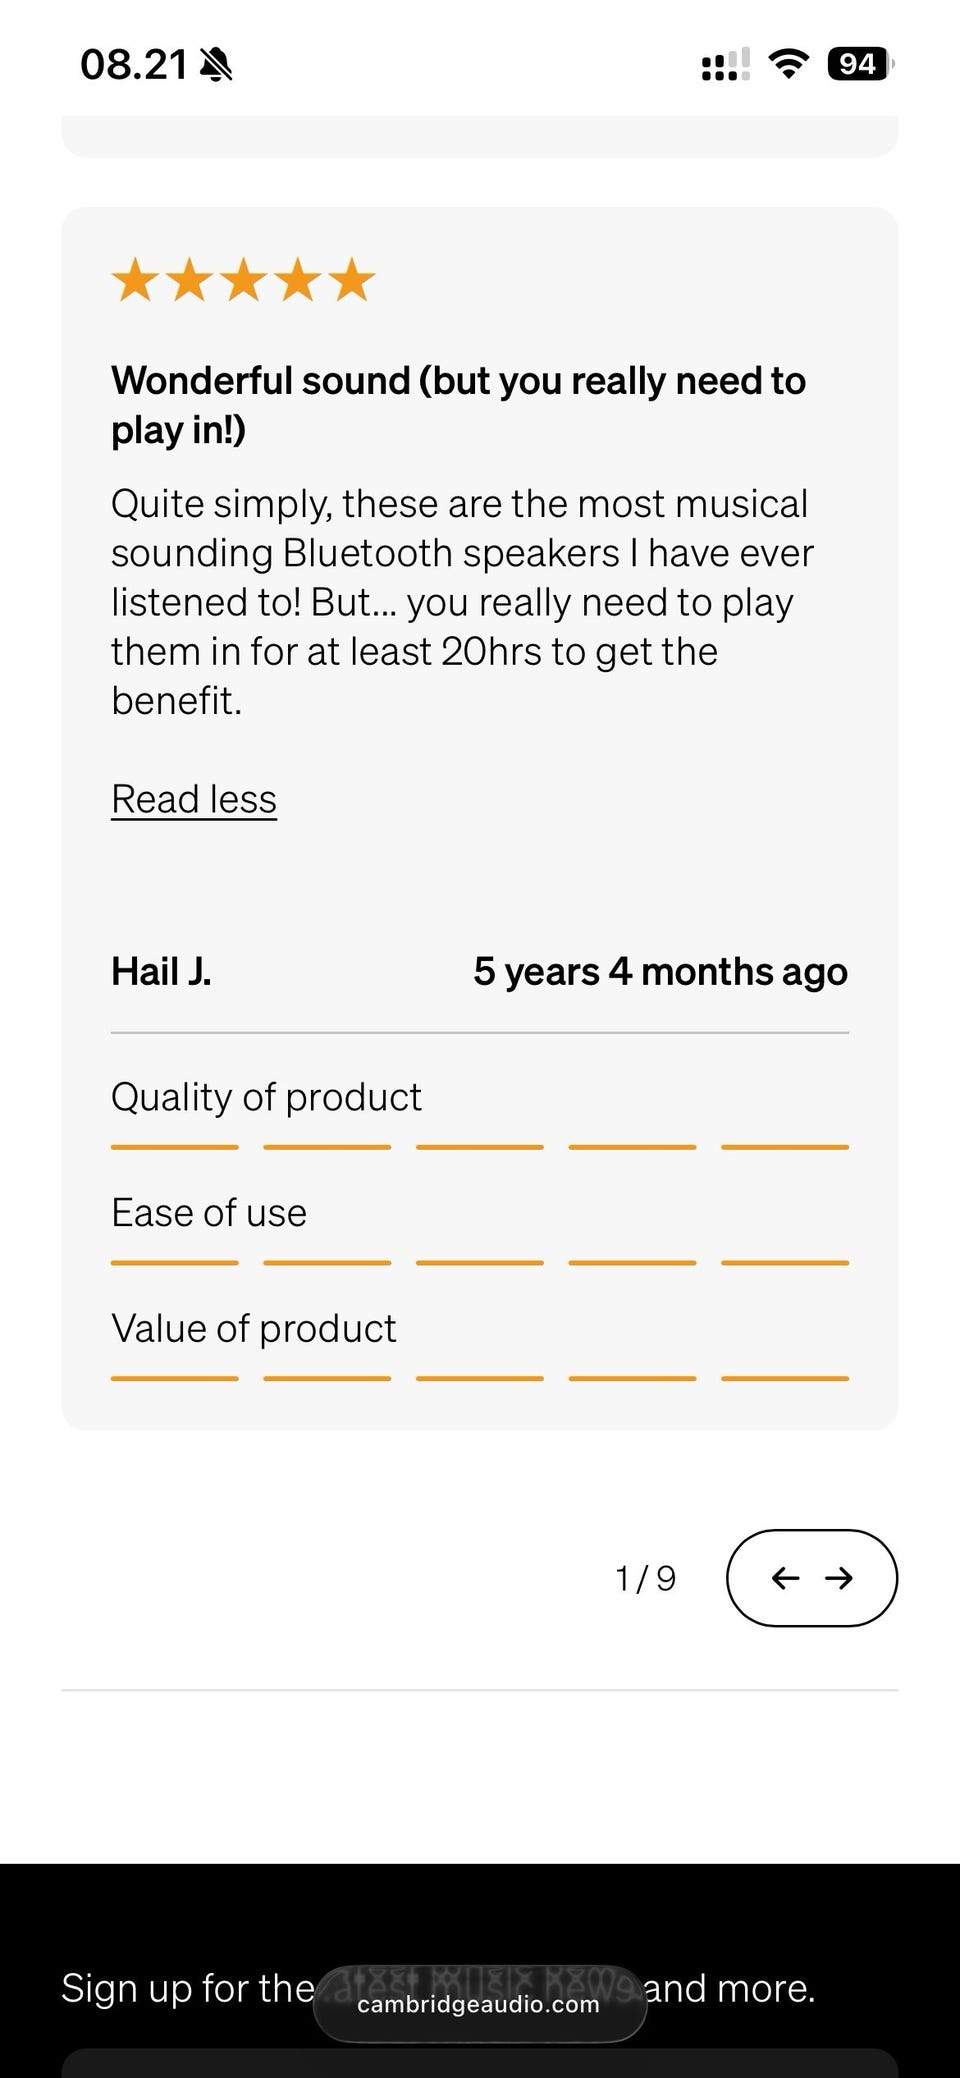Image resolution: width=960 pixels, height=2078 pixels.
Task: Tap the first gold rating star
Action: click(x=135, y=280)
